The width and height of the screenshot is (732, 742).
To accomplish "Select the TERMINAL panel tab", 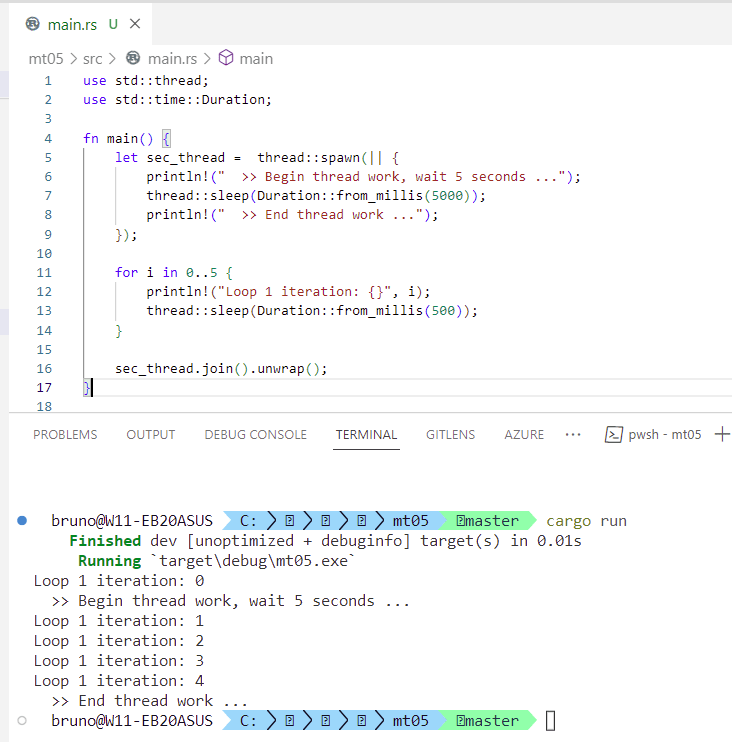I will point(366,434).
